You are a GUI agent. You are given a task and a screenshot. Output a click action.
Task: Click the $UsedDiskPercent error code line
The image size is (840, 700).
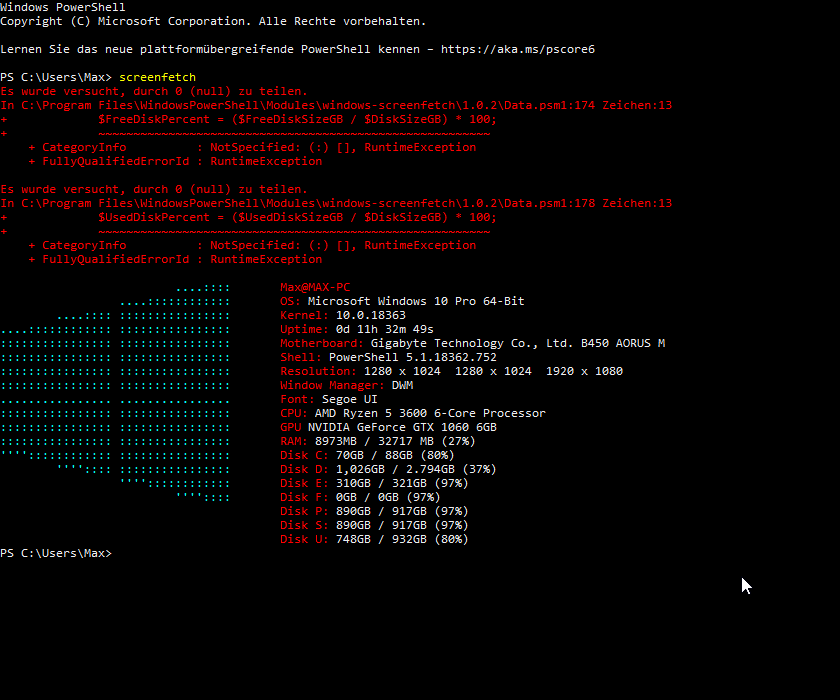point(297,217)
